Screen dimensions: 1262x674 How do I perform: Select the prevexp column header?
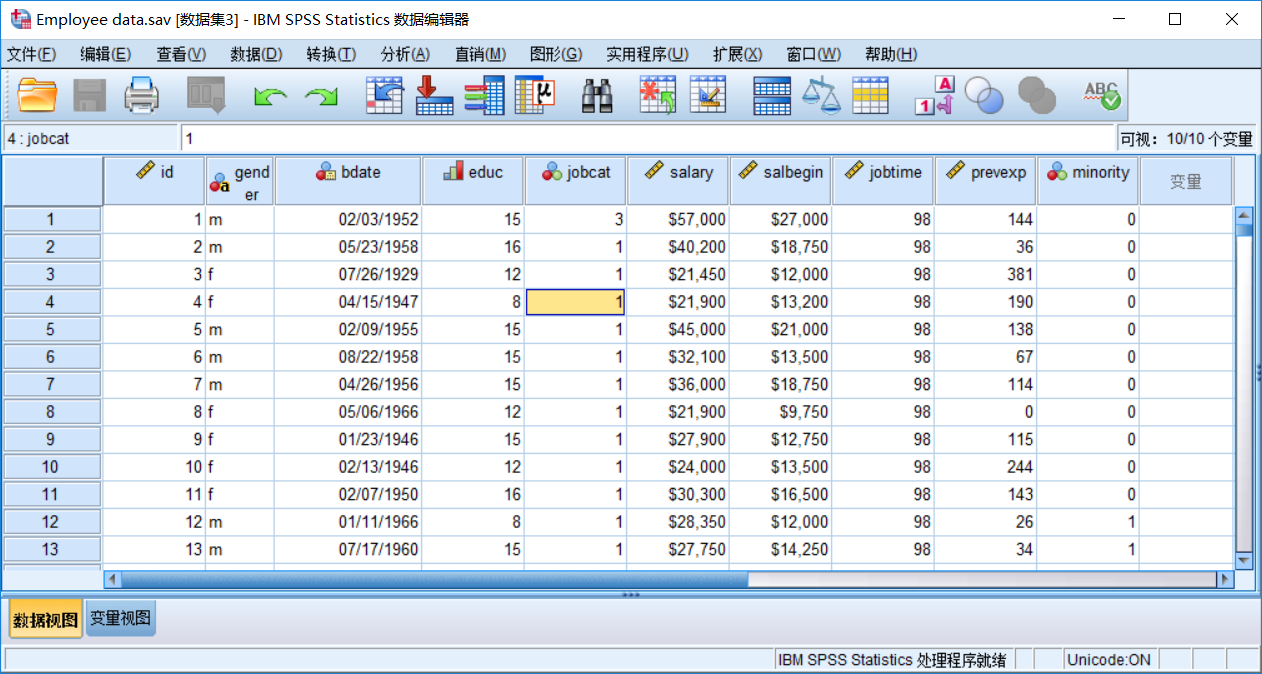pyautogui.click(x=986, y=181)
